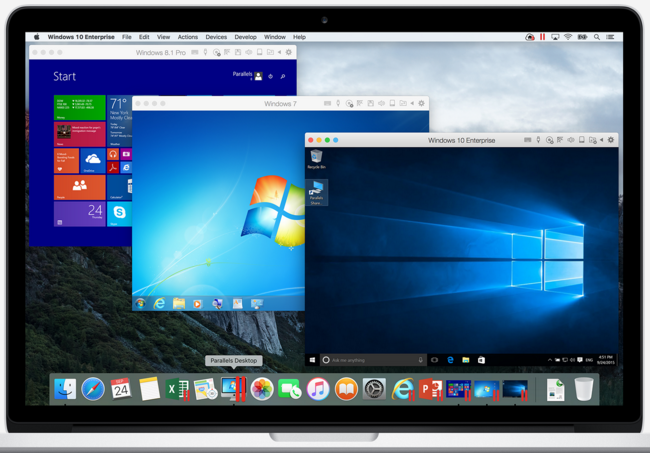Screen dimensions: 650x453
Task: Open the People tile on Start screen
Action: click(80, 187)
